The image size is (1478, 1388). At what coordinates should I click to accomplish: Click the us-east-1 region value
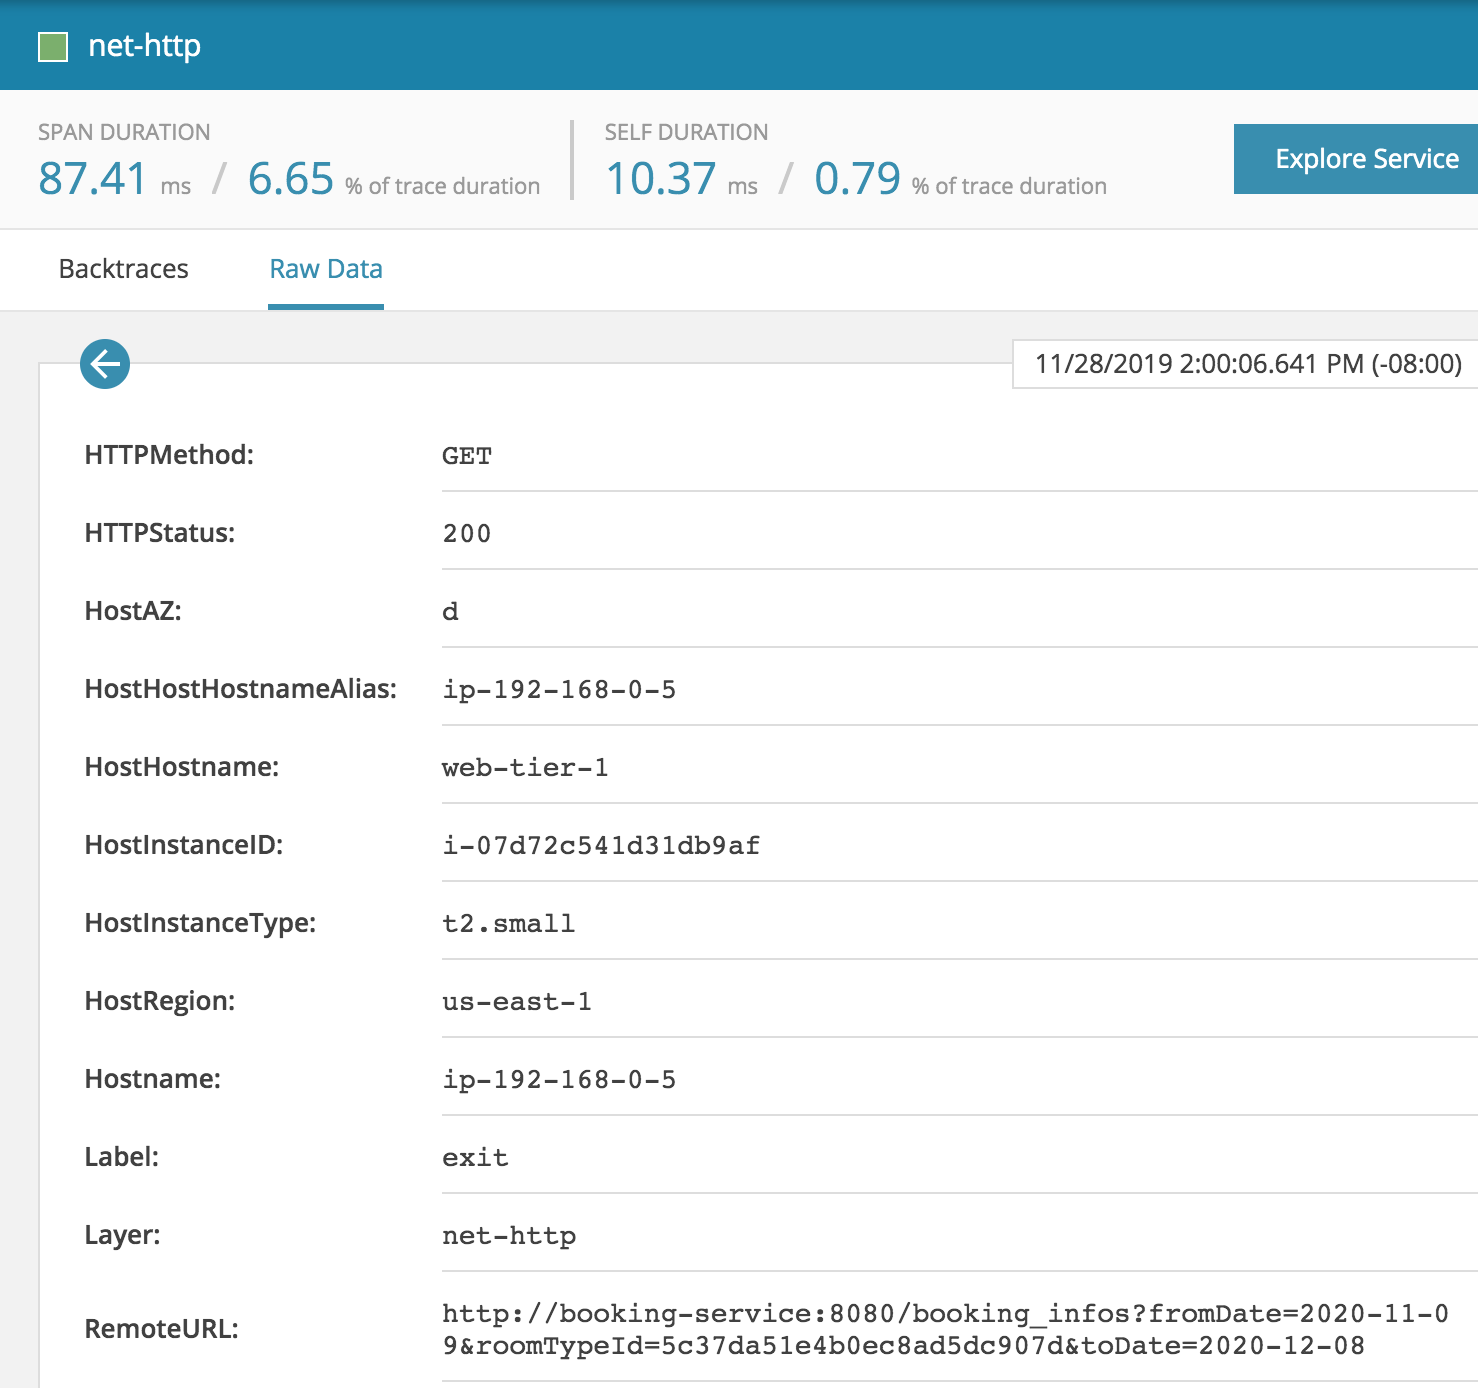coord(517,1002)
